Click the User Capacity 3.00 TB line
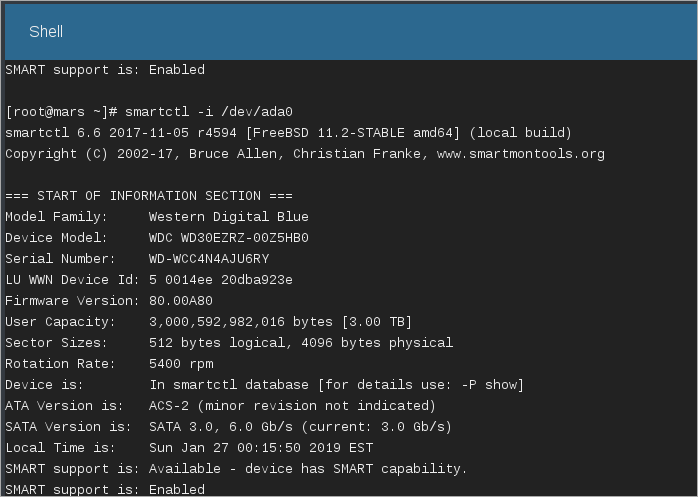The image size is (698, 497). (208, 322)
